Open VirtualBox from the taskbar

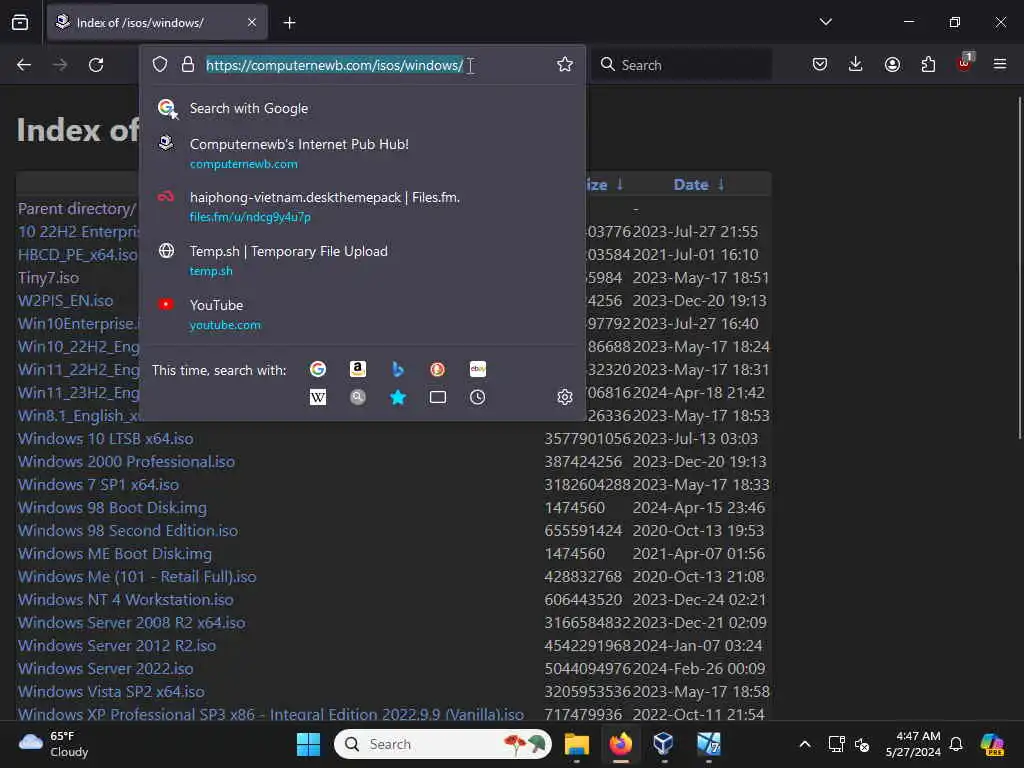(x=664, y=744)
